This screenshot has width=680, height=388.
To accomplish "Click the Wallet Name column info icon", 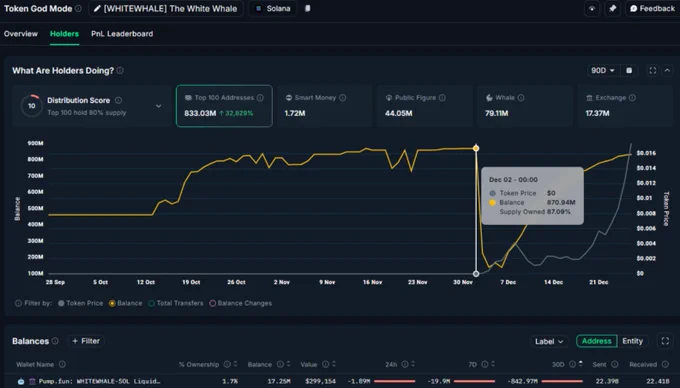I will [x=62, y=364].
